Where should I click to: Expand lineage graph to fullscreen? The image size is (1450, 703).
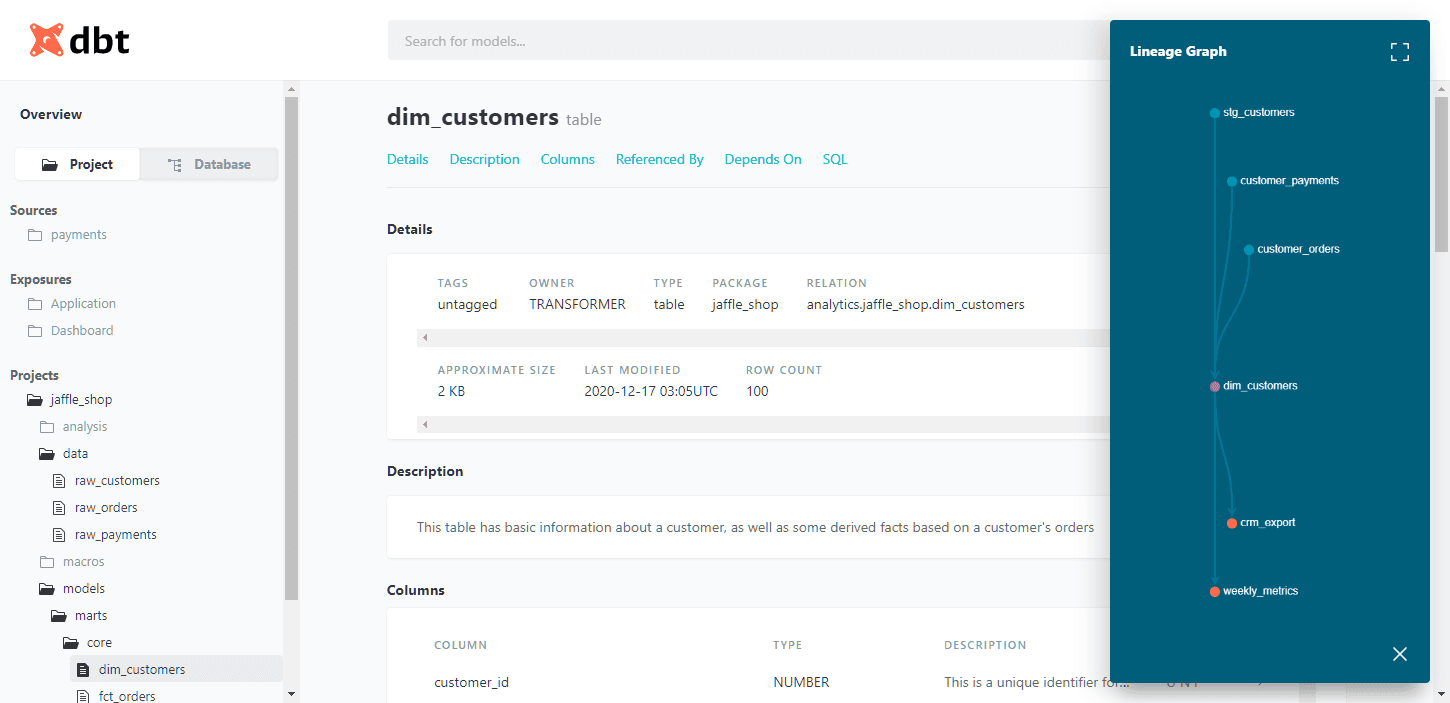pyautogui.click(x=1399, y=52)
